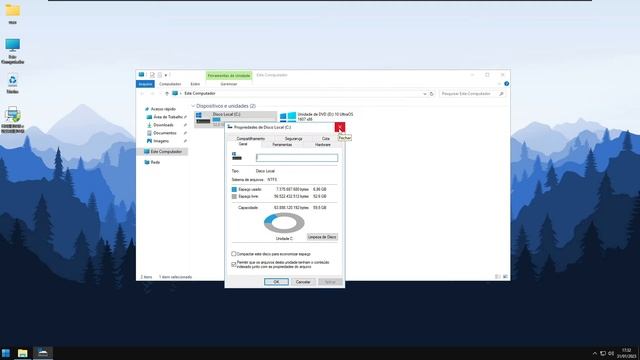Select the Geral tab in properties
Viewport: 640px width, 360px height.
click(x=243, y=144)
